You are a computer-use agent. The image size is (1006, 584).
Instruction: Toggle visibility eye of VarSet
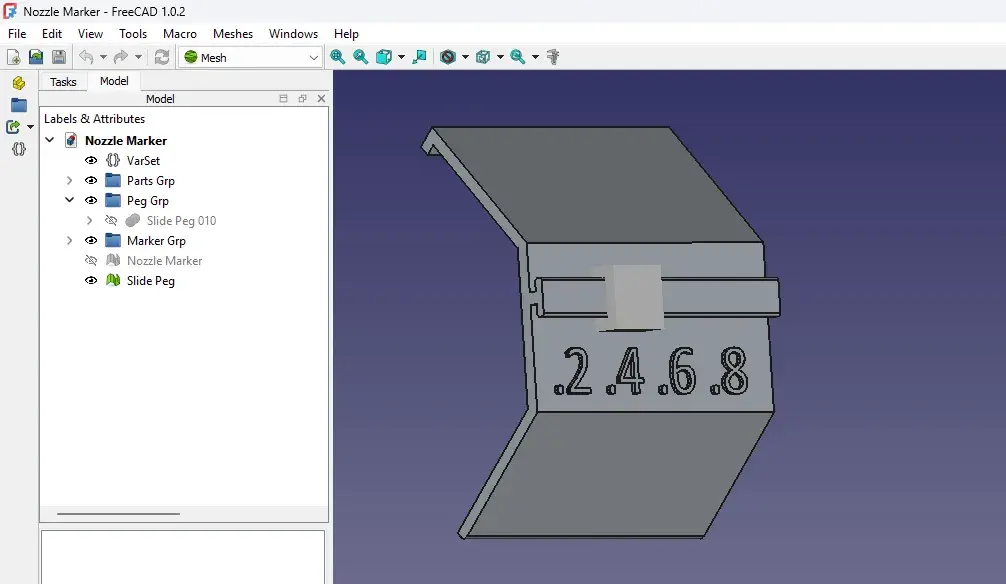(91, 160)
